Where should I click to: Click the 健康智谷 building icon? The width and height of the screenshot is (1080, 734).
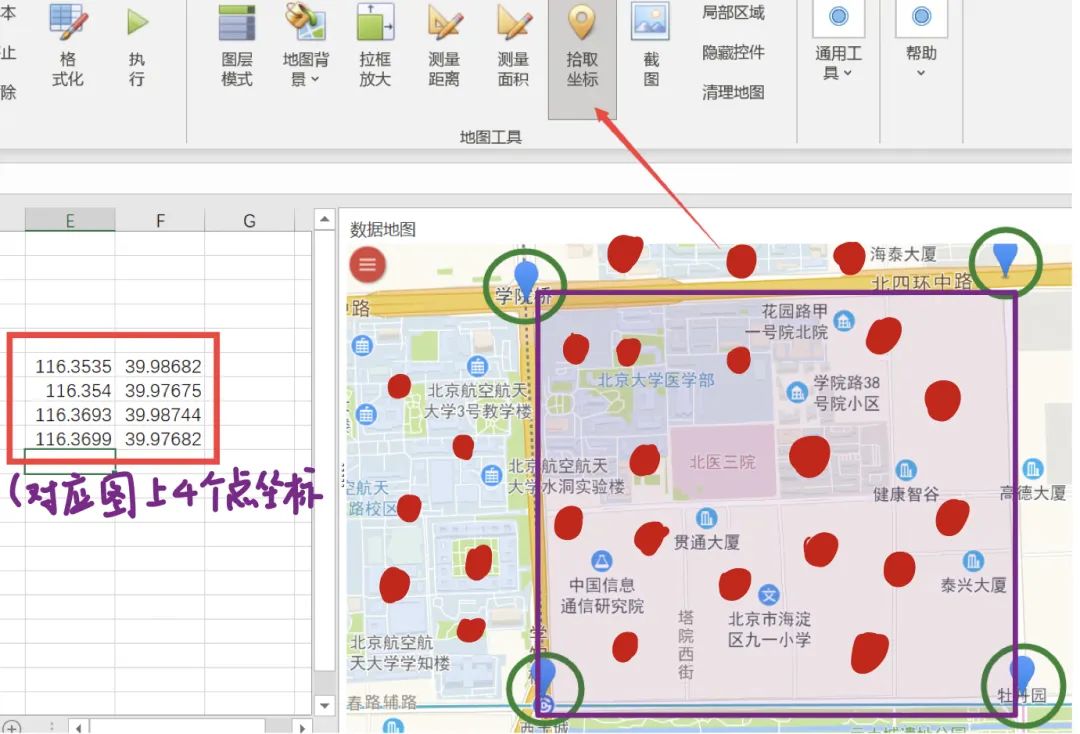[906, 470]
